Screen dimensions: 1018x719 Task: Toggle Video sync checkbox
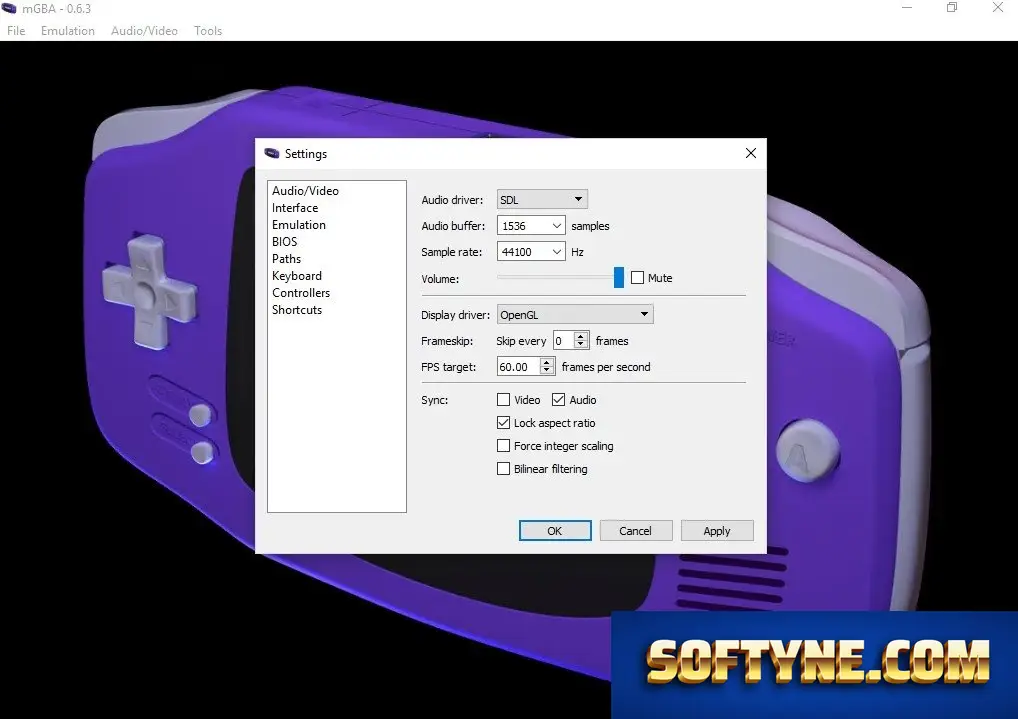tap(503, 399)
